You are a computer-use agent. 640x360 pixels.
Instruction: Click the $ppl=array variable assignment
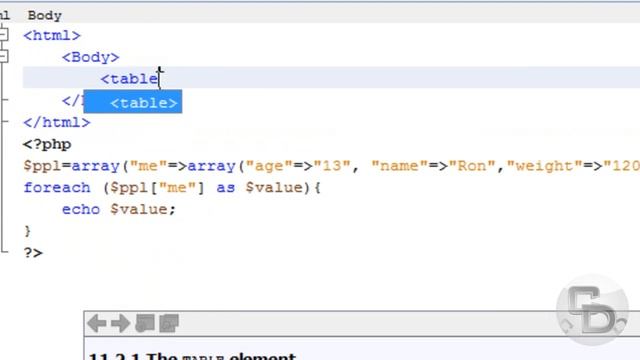pos(71,166)
